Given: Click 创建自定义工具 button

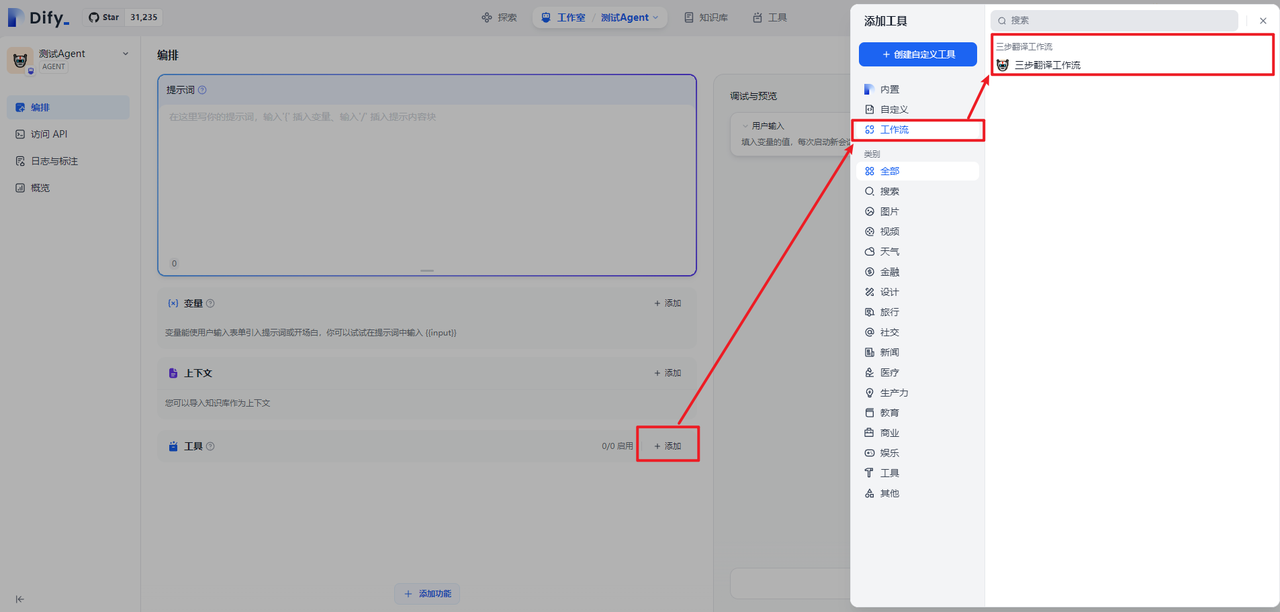Looking at the screenshot, I should [918, 54].
